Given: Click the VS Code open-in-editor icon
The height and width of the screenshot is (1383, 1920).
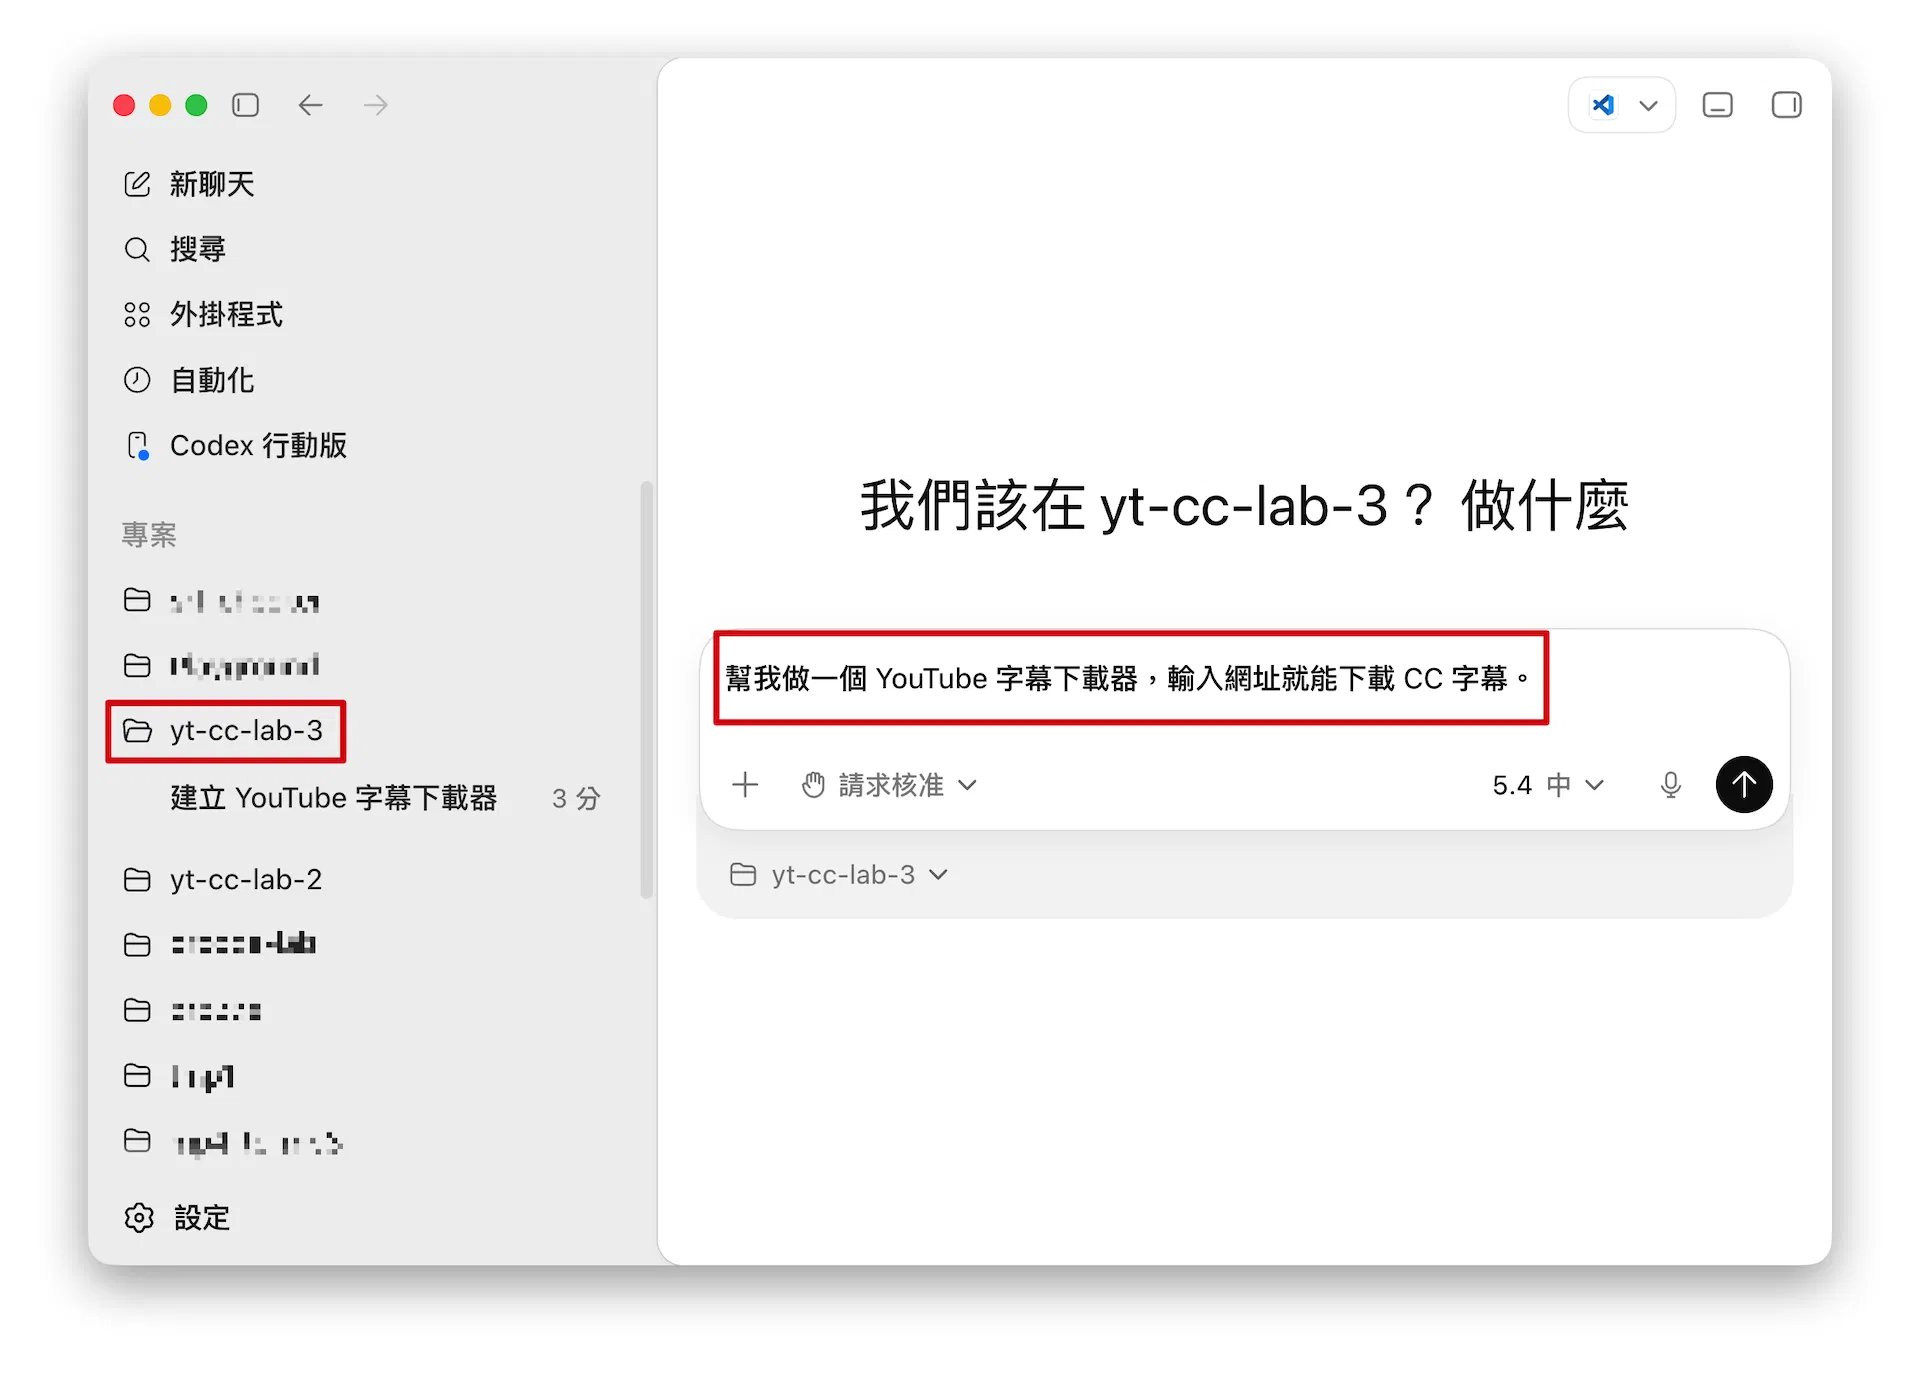Looking at the screenshot, I should coord(1603,105).
